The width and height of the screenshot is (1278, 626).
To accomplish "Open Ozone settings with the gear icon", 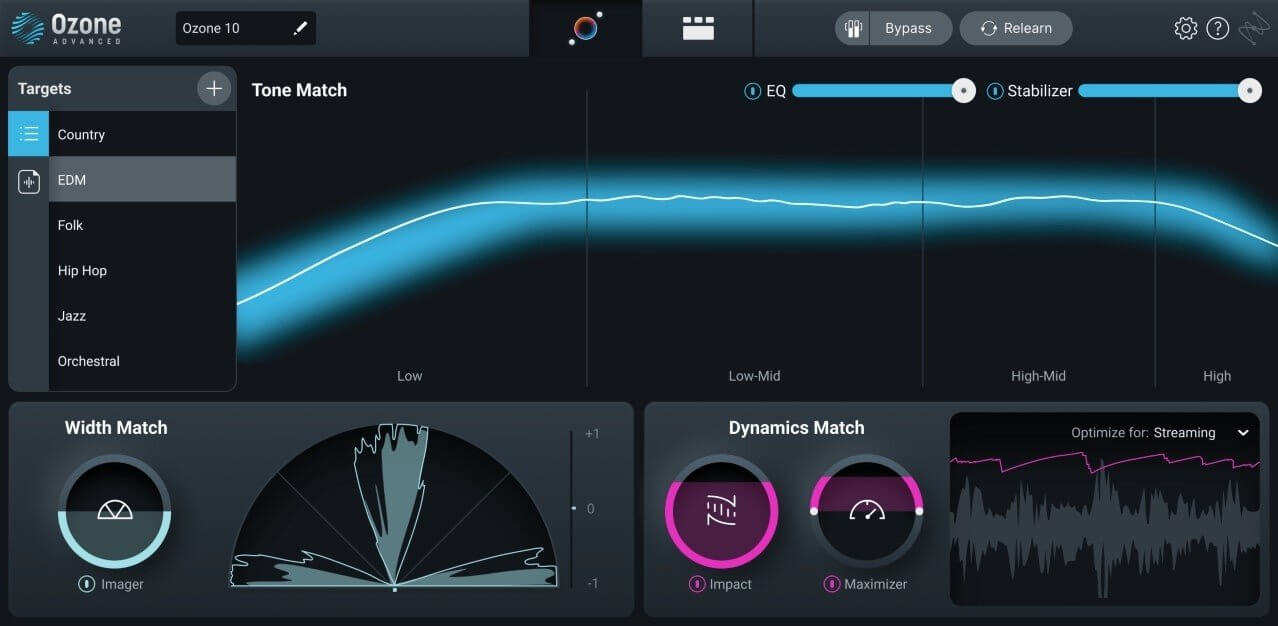I will (x=1185, y=28).
